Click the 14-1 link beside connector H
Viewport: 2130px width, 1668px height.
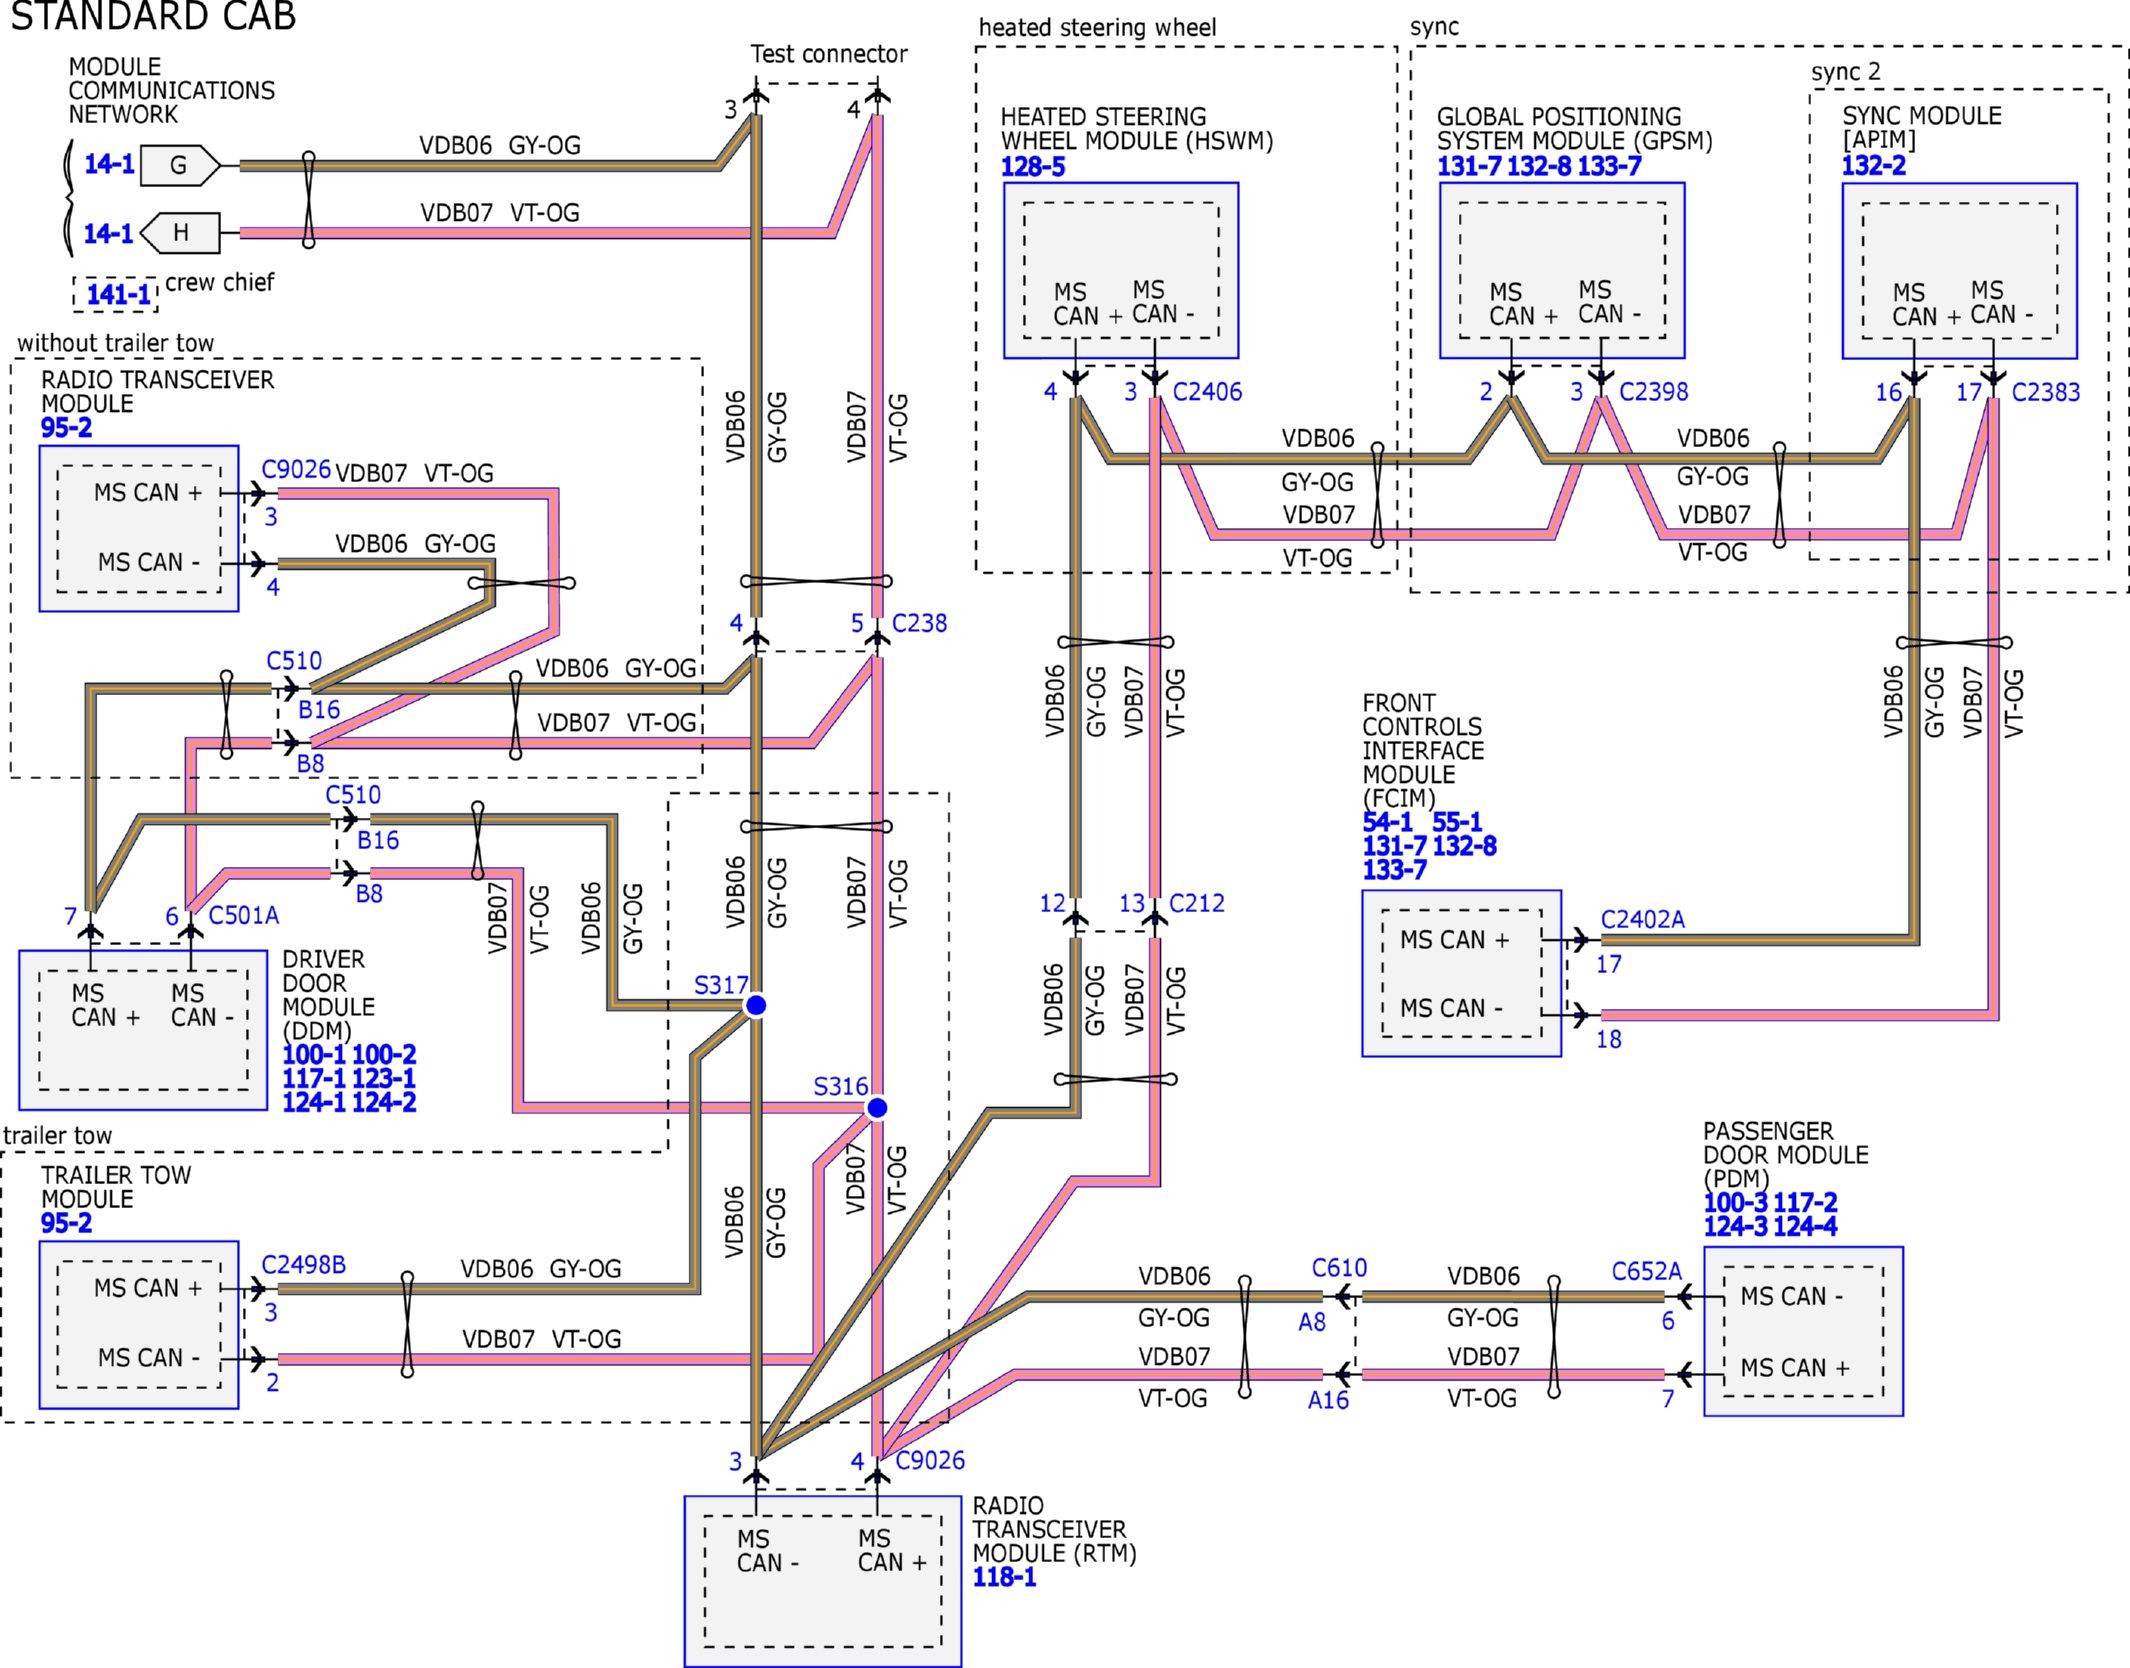tap(108, 234)
